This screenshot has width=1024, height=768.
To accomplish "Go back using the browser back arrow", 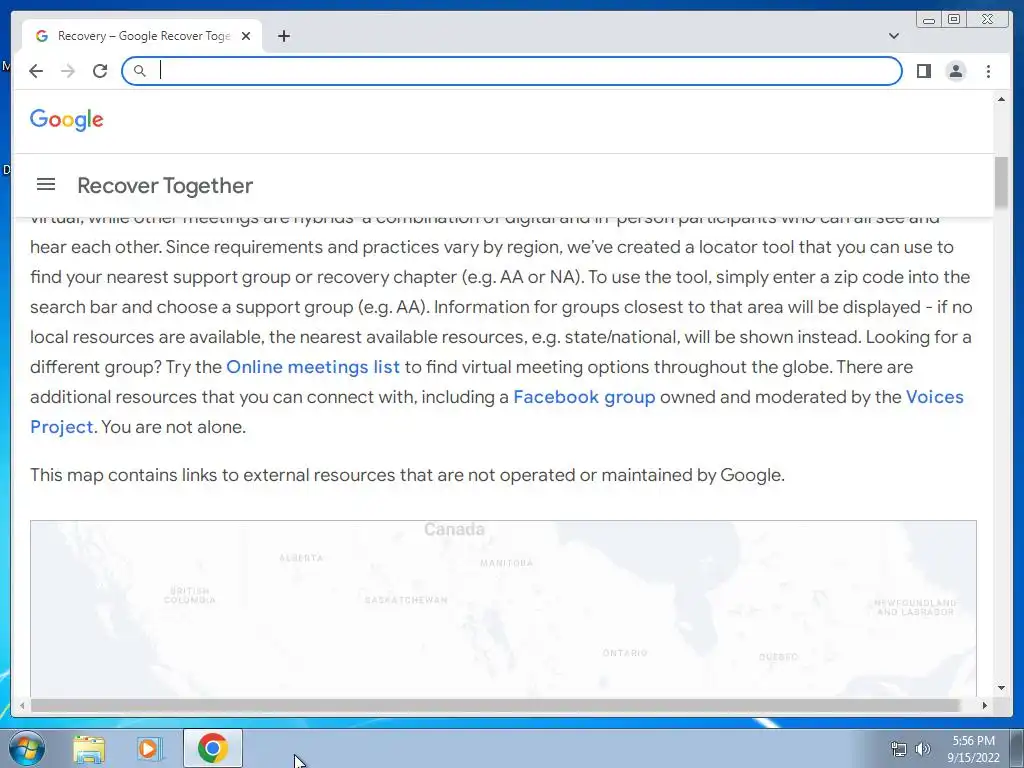I will coord(36,71).
